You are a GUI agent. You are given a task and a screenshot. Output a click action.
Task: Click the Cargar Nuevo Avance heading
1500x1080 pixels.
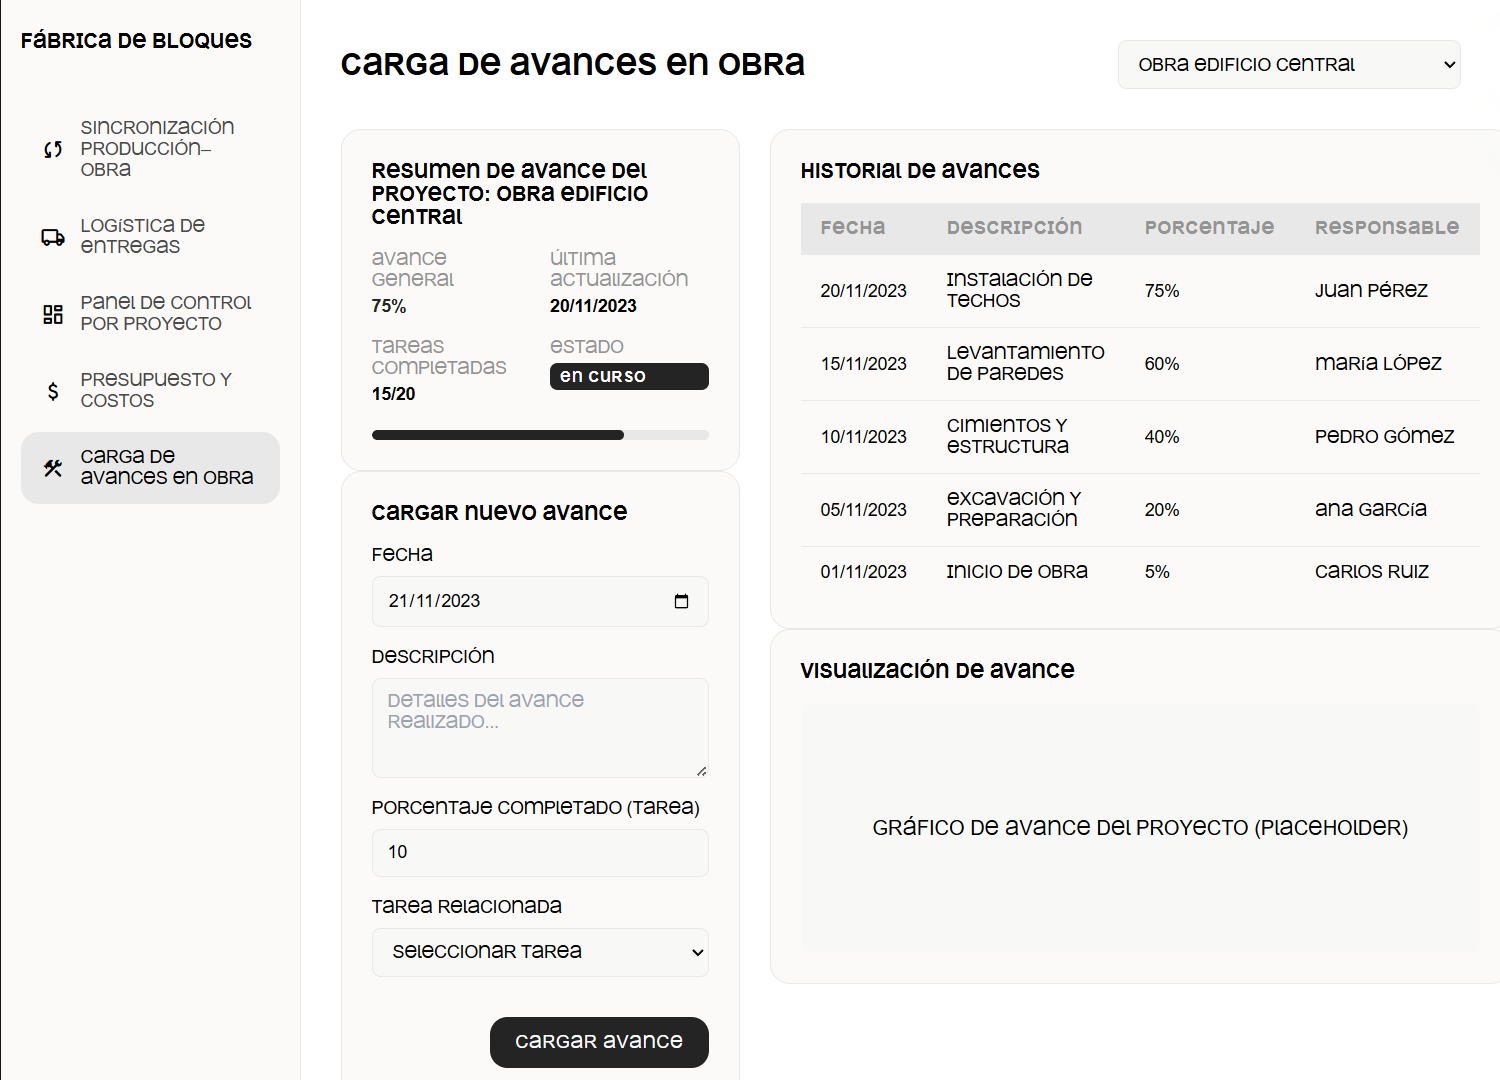(x=499, y=512)
